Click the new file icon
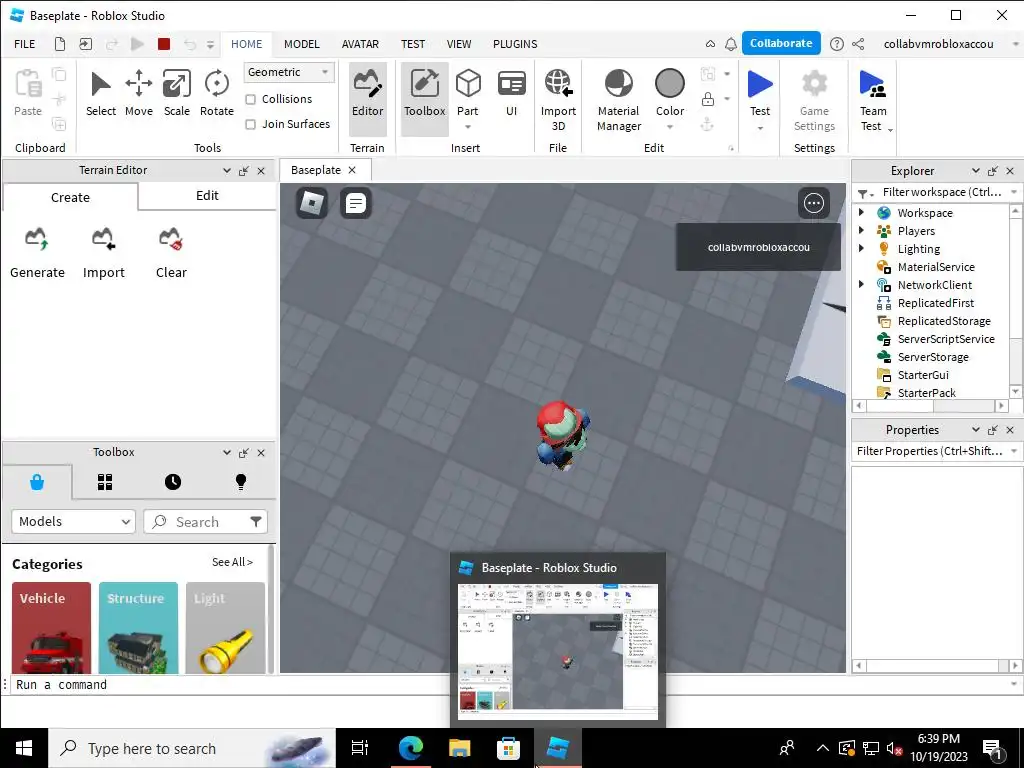This screenshot has width=1024, height=768. coord(59,44)
